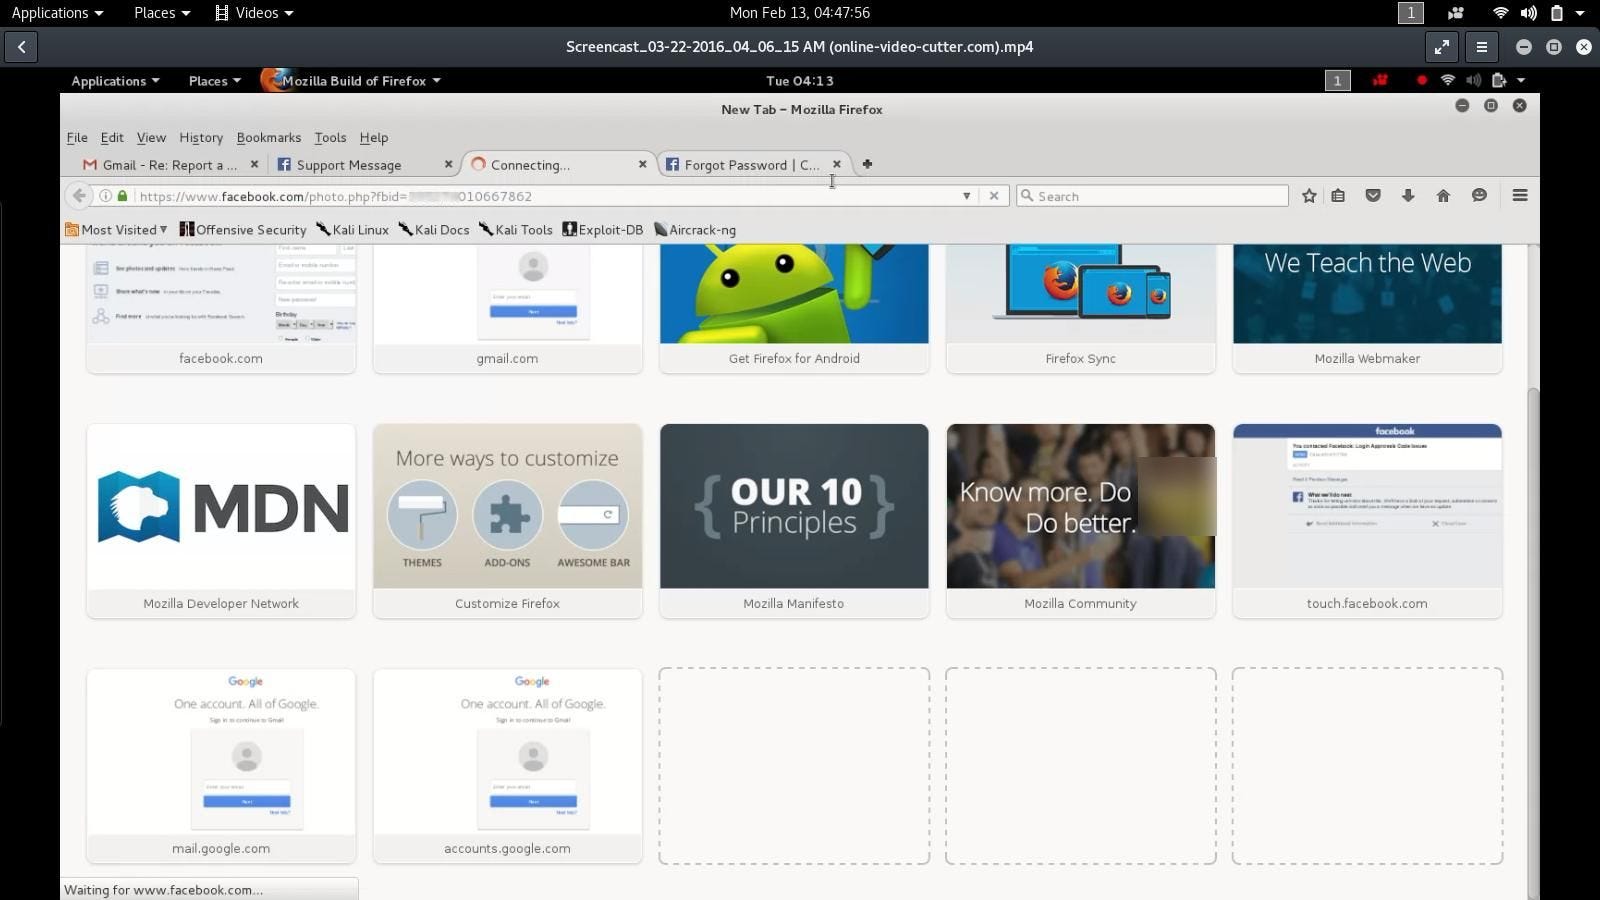The height and width of the screenshot is (900, 1600).
Task: Open the Kali Linux bookmark
Action: coord(352,230)
